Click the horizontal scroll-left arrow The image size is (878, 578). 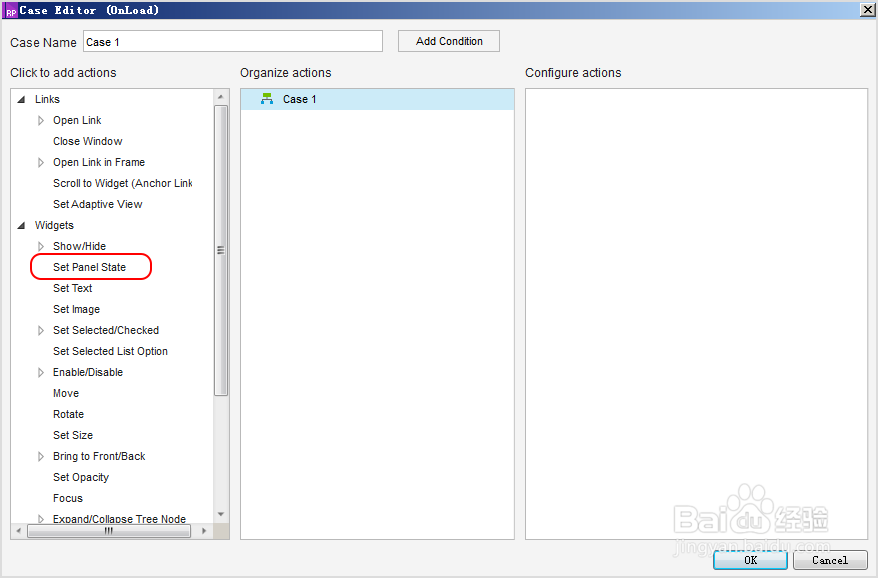click(x=18, y=530)
